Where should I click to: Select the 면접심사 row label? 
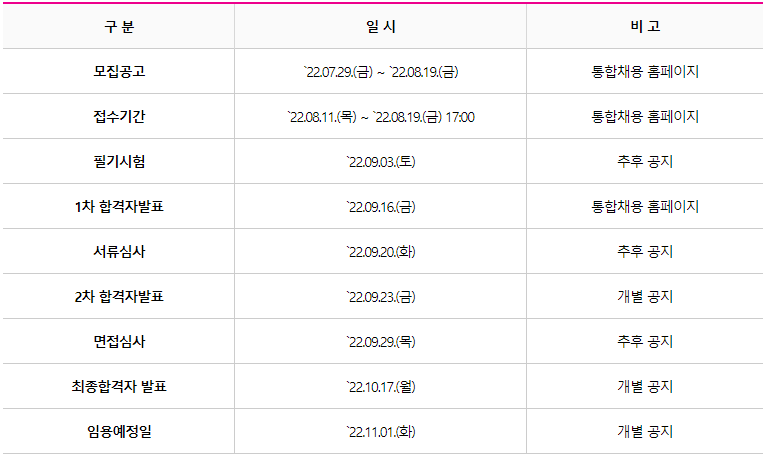119,342
